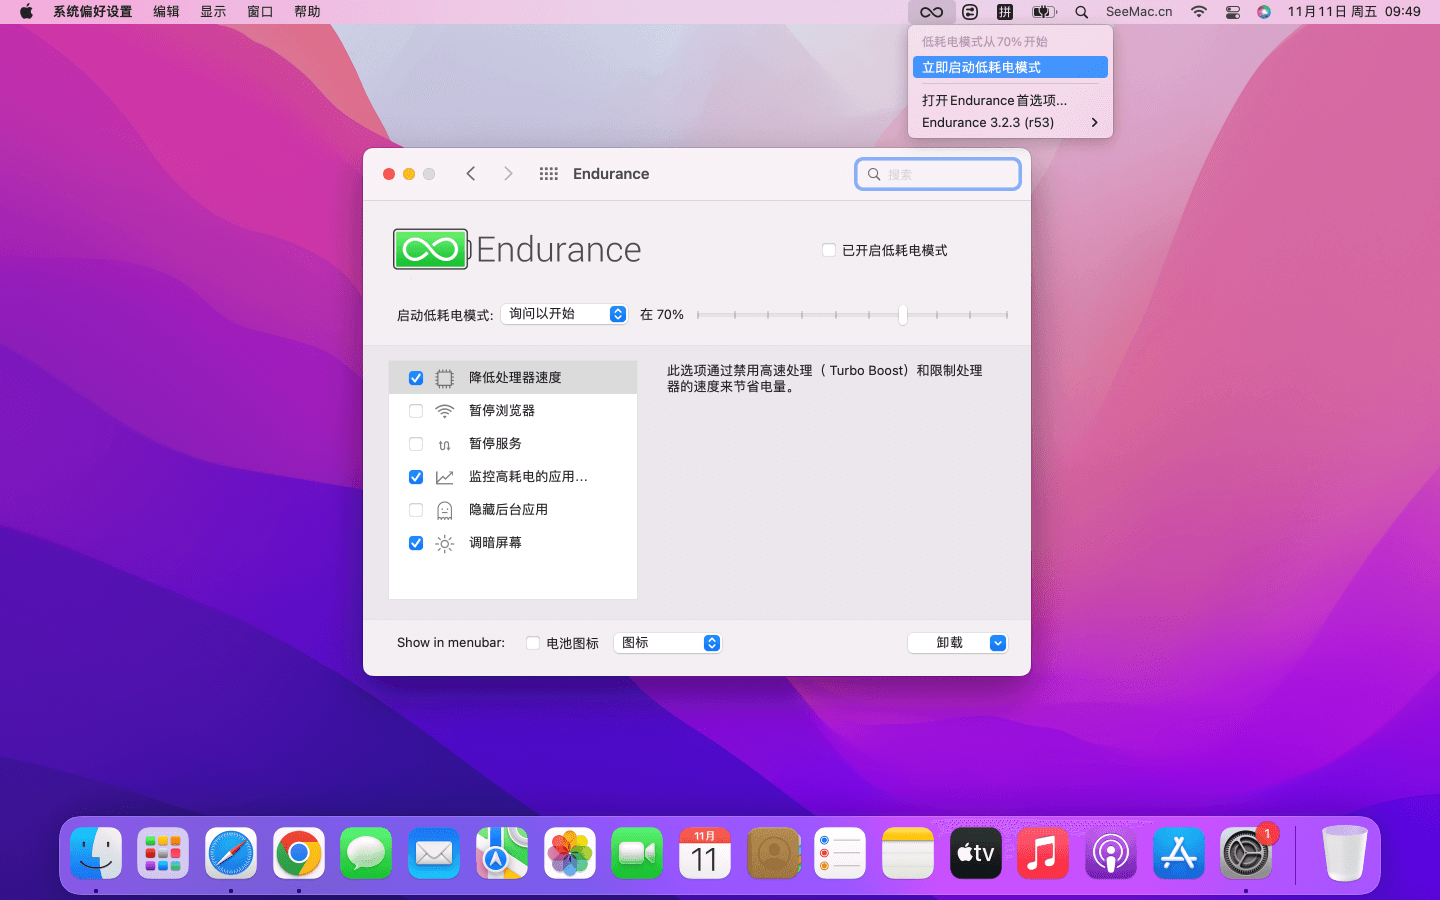Go forward with the right chevron
Image resolution: width=1440 pixels, height=900 pixels.
click(x=508, y=174)
